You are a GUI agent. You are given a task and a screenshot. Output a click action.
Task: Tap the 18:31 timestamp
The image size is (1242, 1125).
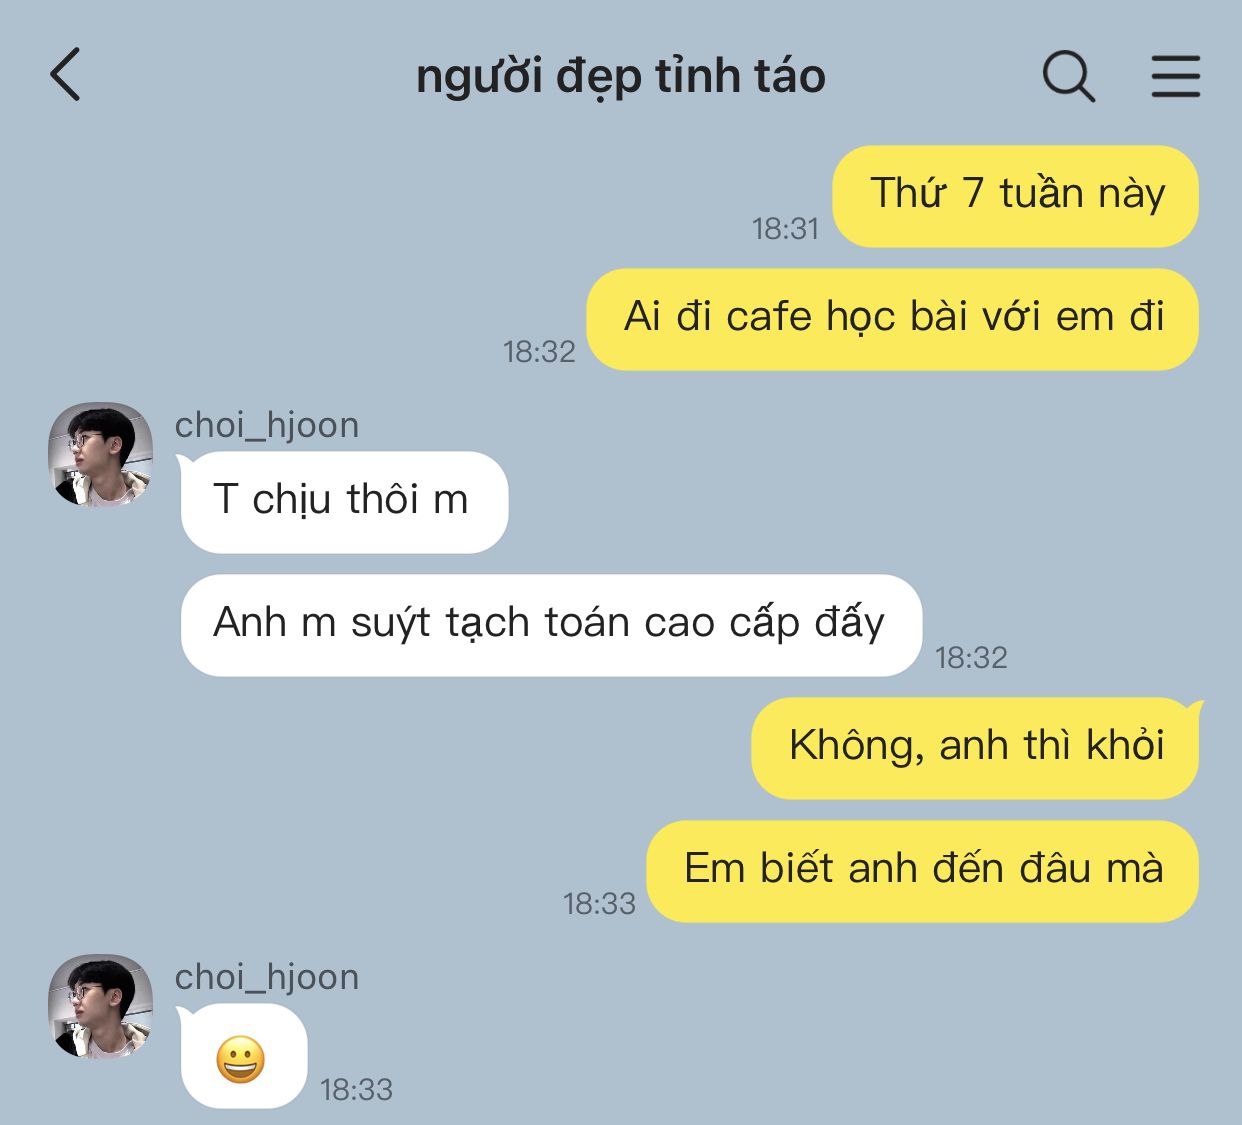click(786, 229)
